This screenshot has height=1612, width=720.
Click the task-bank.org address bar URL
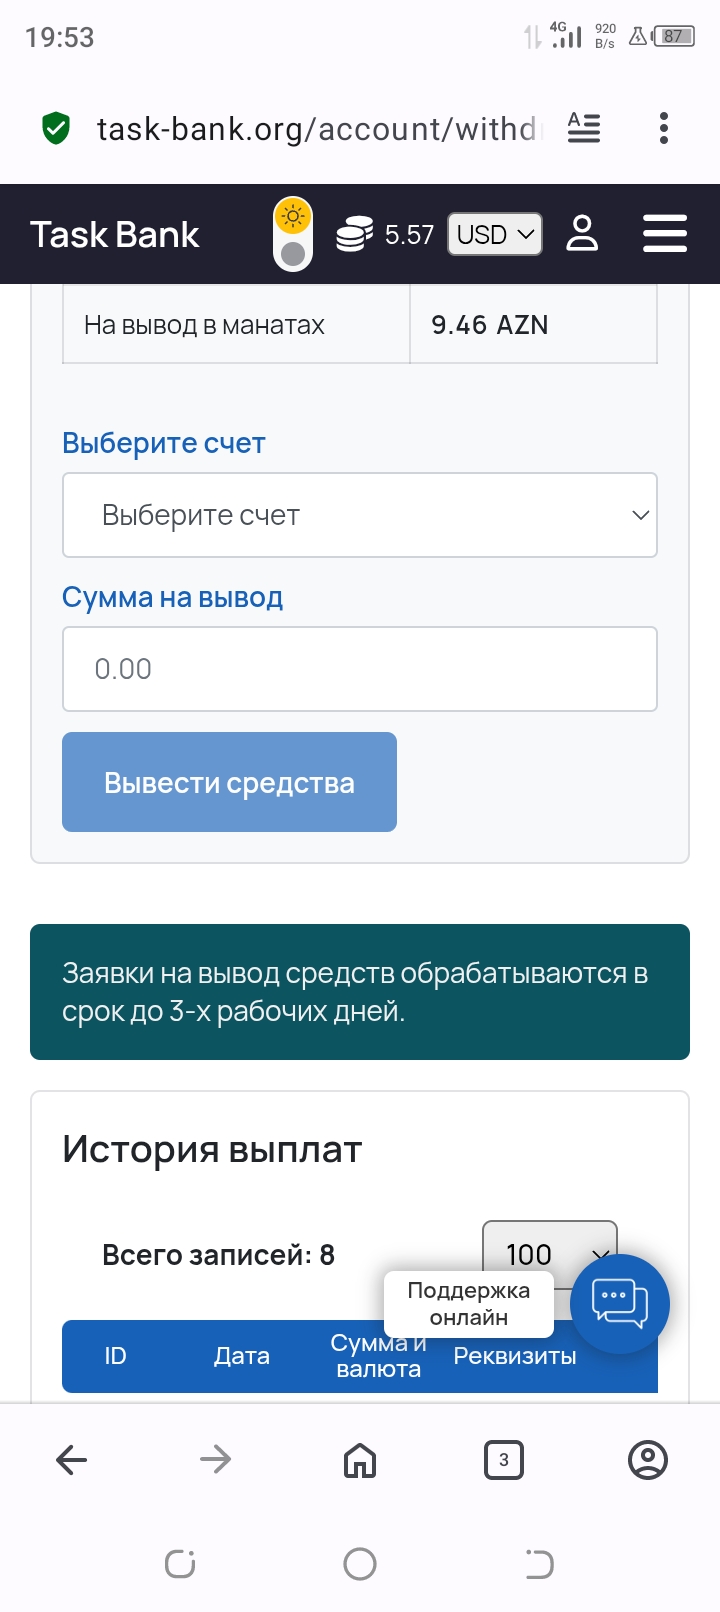coord(315,129)
